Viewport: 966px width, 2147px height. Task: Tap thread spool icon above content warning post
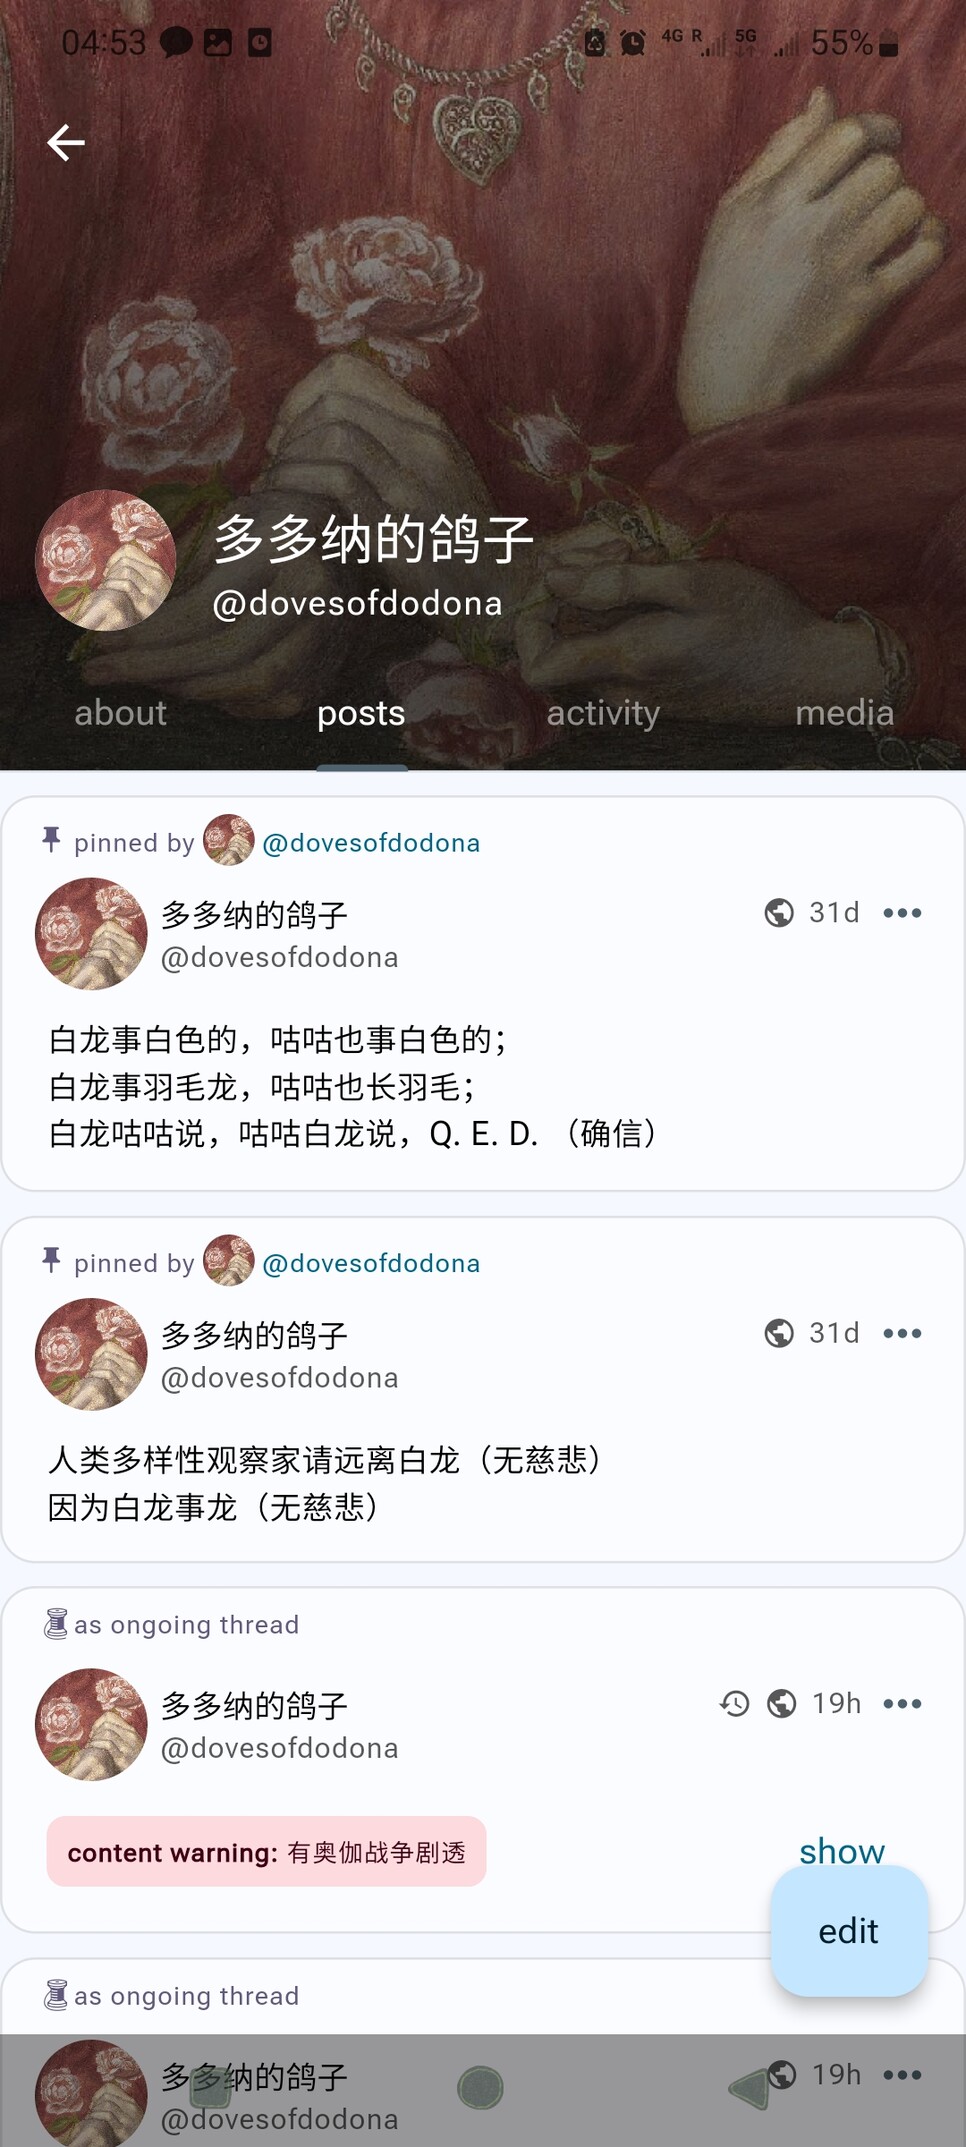(x=56, y=1623)
